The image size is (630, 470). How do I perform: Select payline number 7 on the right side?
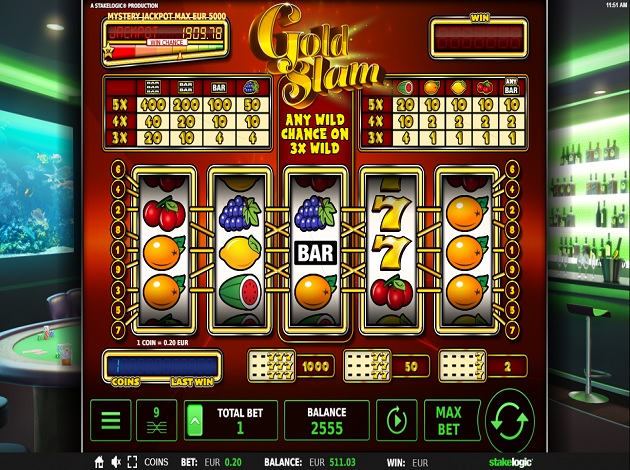[x=512, y=331]
